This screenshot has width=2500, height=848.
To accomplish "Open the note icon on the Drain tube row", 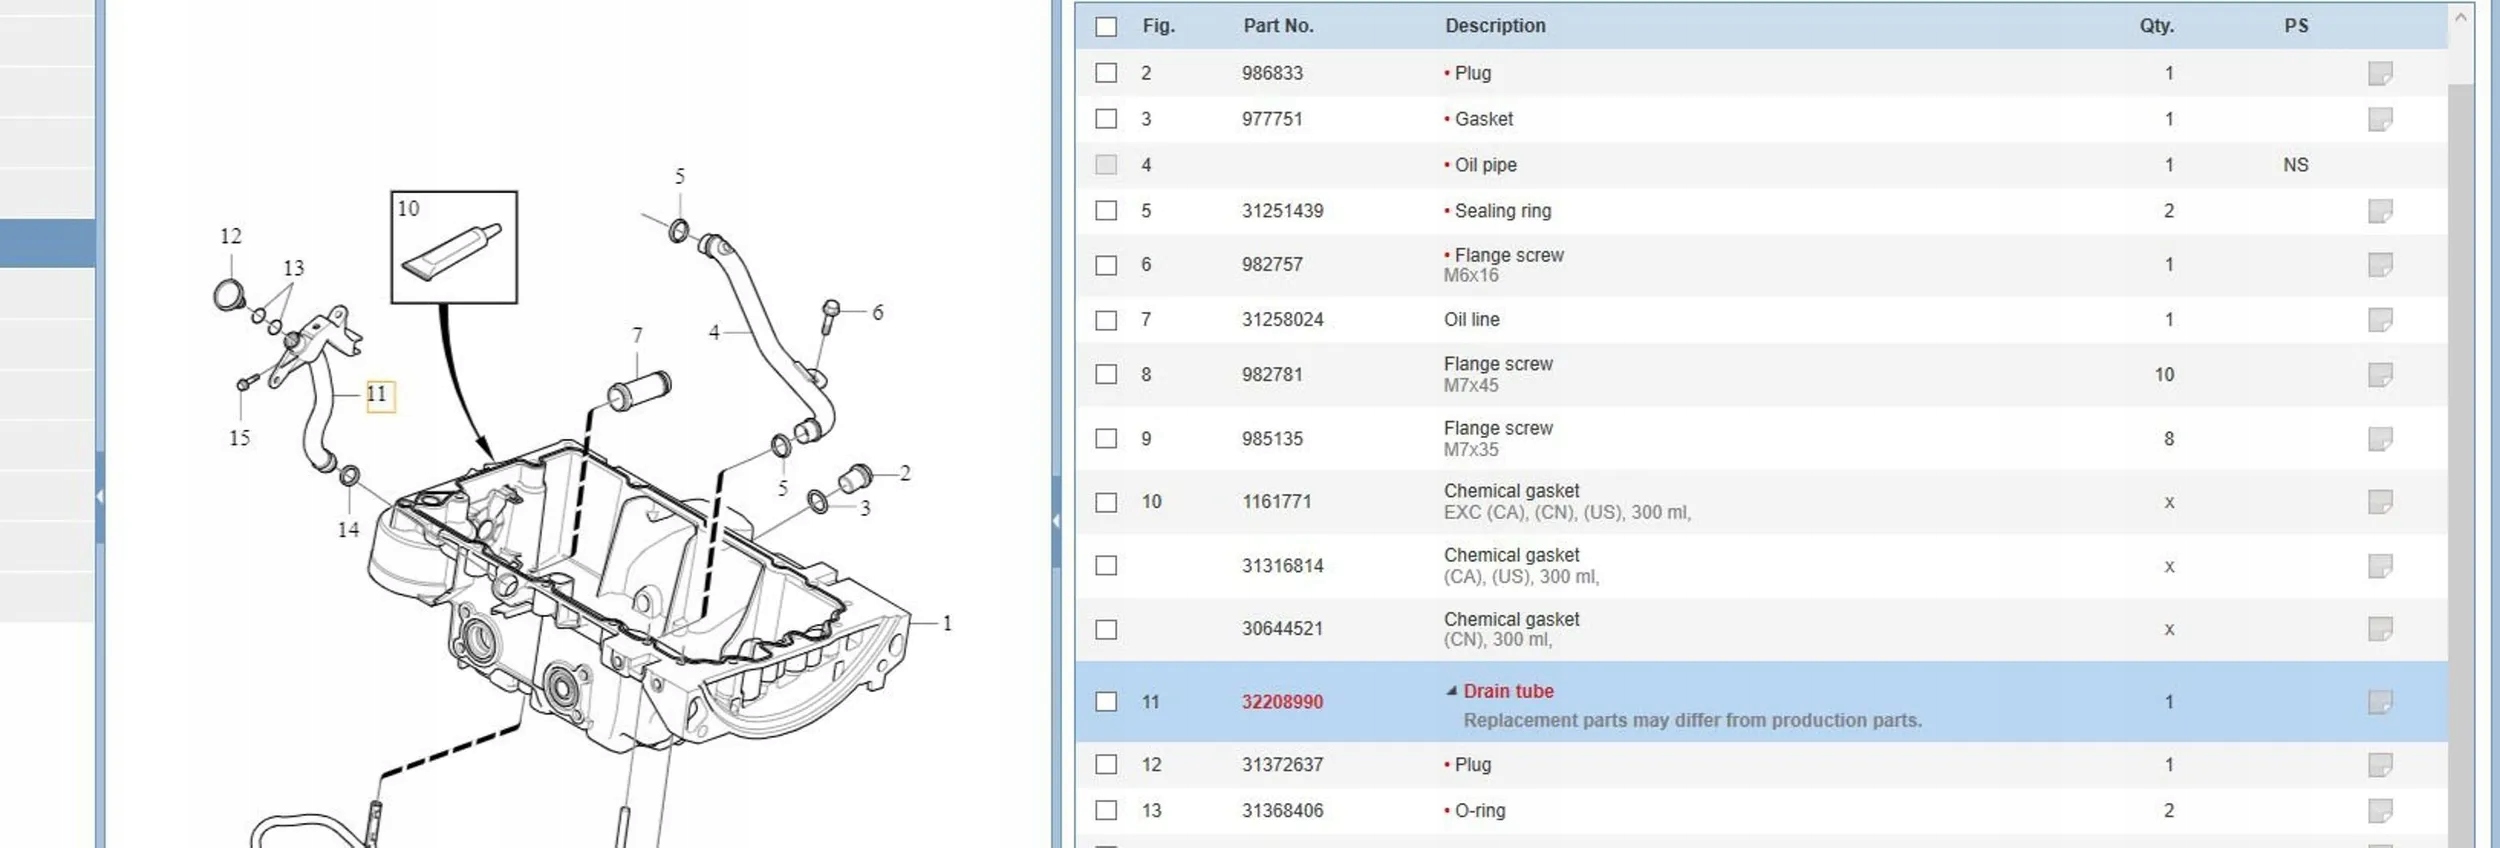I will click(2380, 702).
